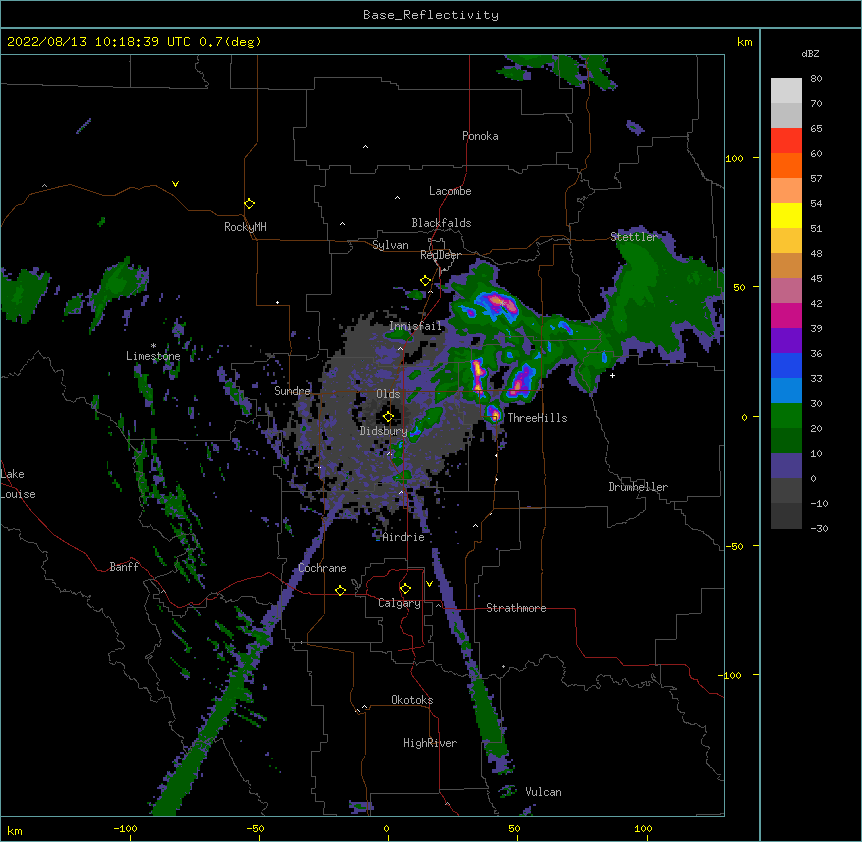Click the Sundre town label

point(292,391)
